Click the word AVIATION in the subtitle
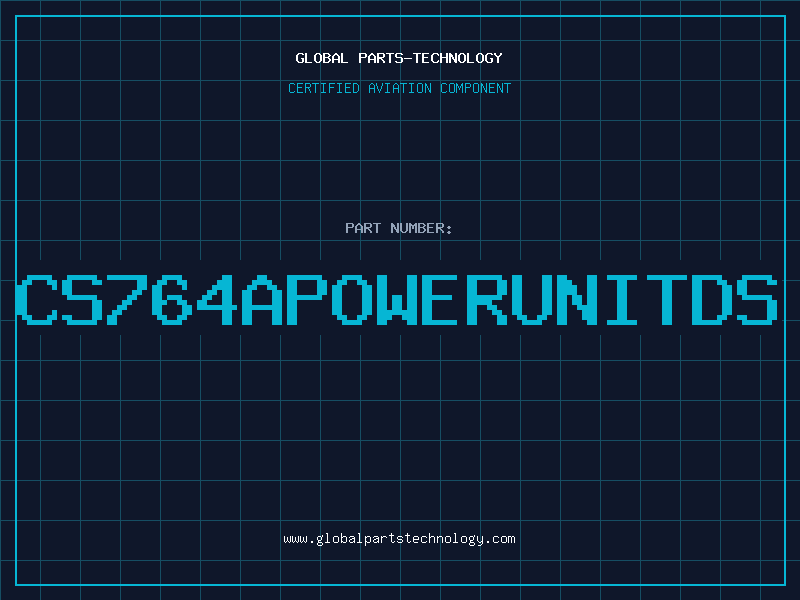This screenshot has height=600, width=800. point(399,88)
